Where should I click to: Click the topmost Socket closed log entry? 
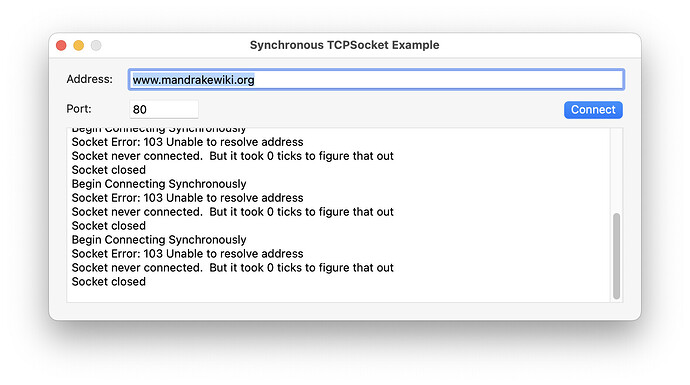click(109, 170)
